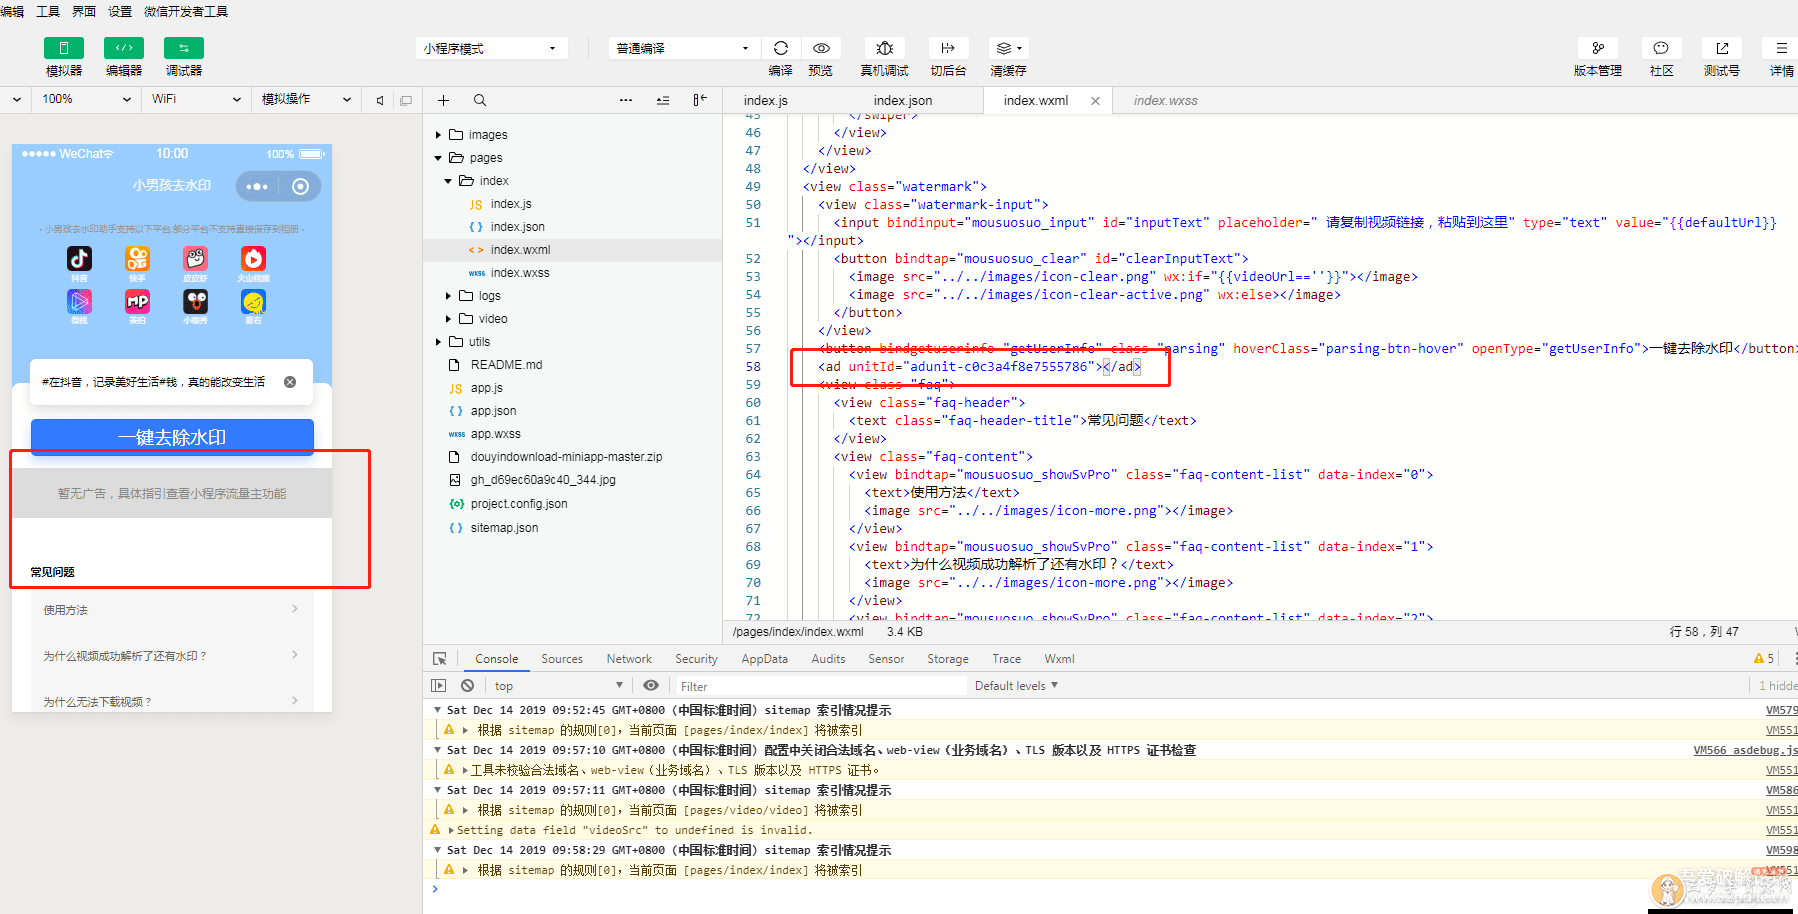The height and width of the screenshot is (914, 1798).
Task: Open the 普通编译 compile mode dropdown
Action: tap(683, 49)
